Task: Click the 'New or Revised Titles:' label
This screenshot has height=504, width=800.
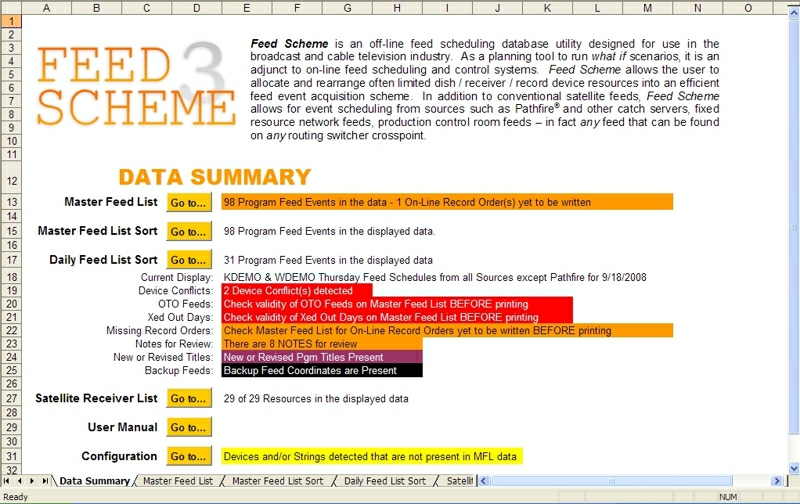Action: pos(163,357)
